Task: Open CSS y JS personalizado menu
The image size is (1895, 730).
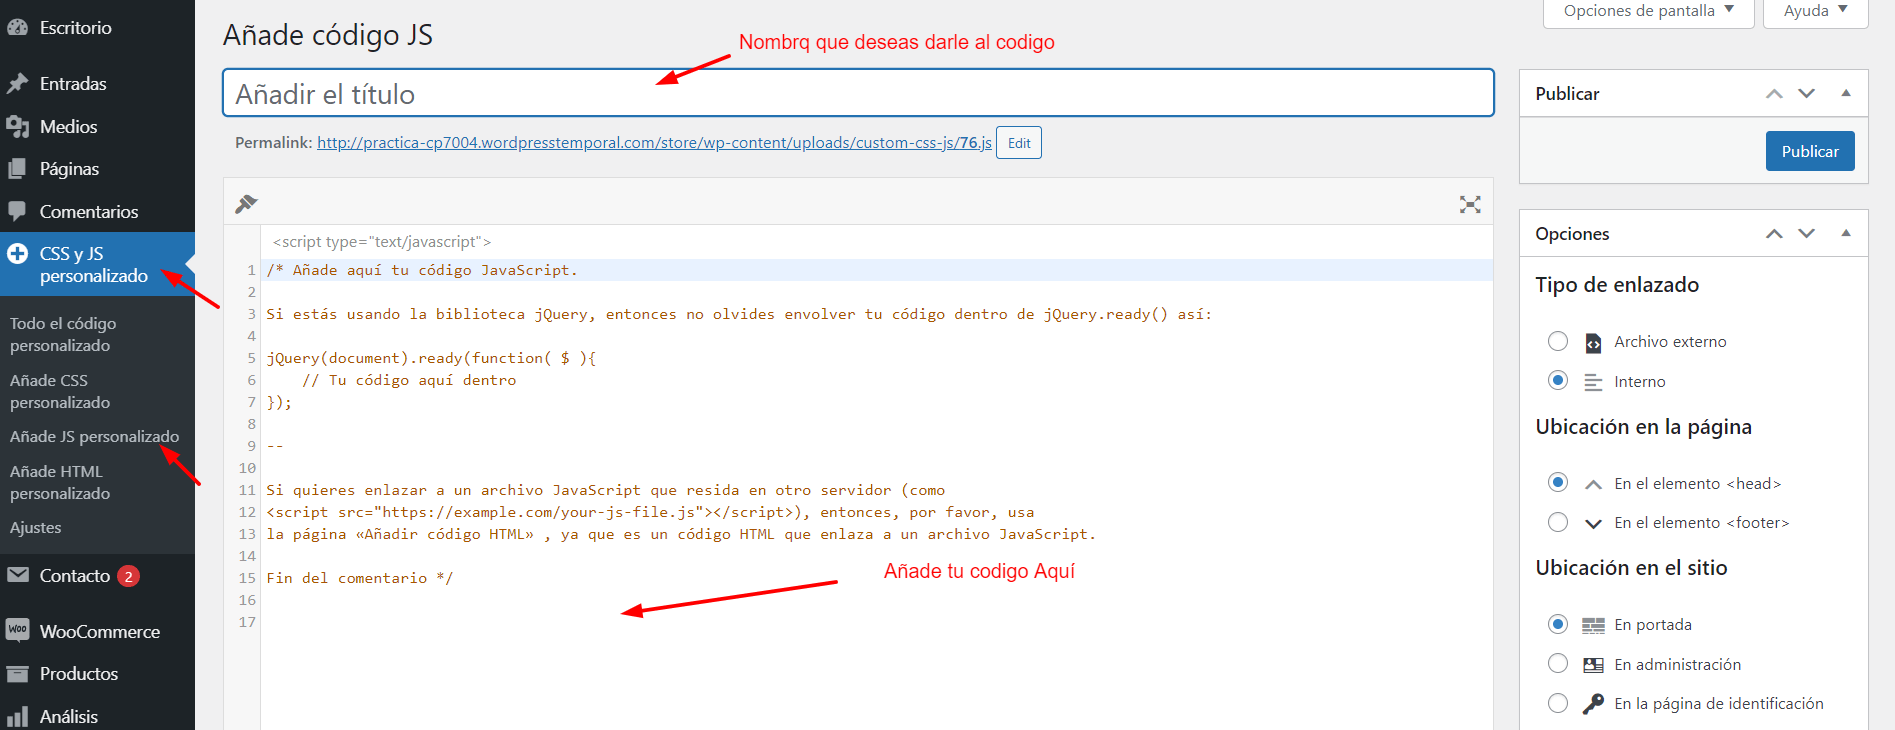Action: tap(97, 264)
